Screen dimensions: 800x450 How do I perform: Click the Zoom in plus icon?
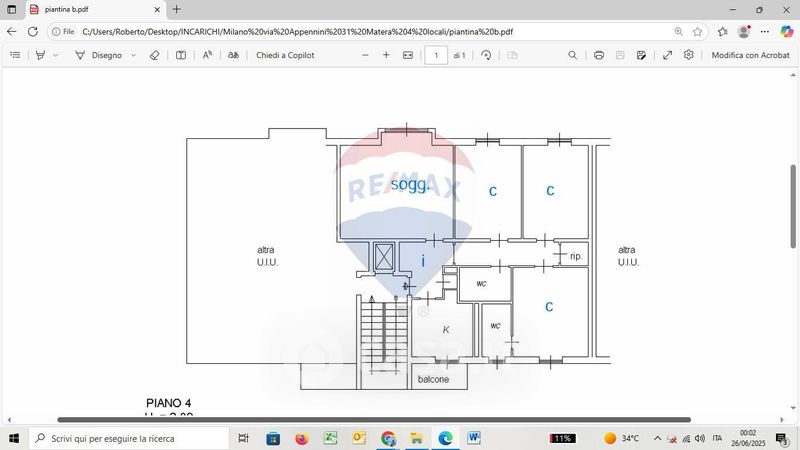click(x=386, y=55)
